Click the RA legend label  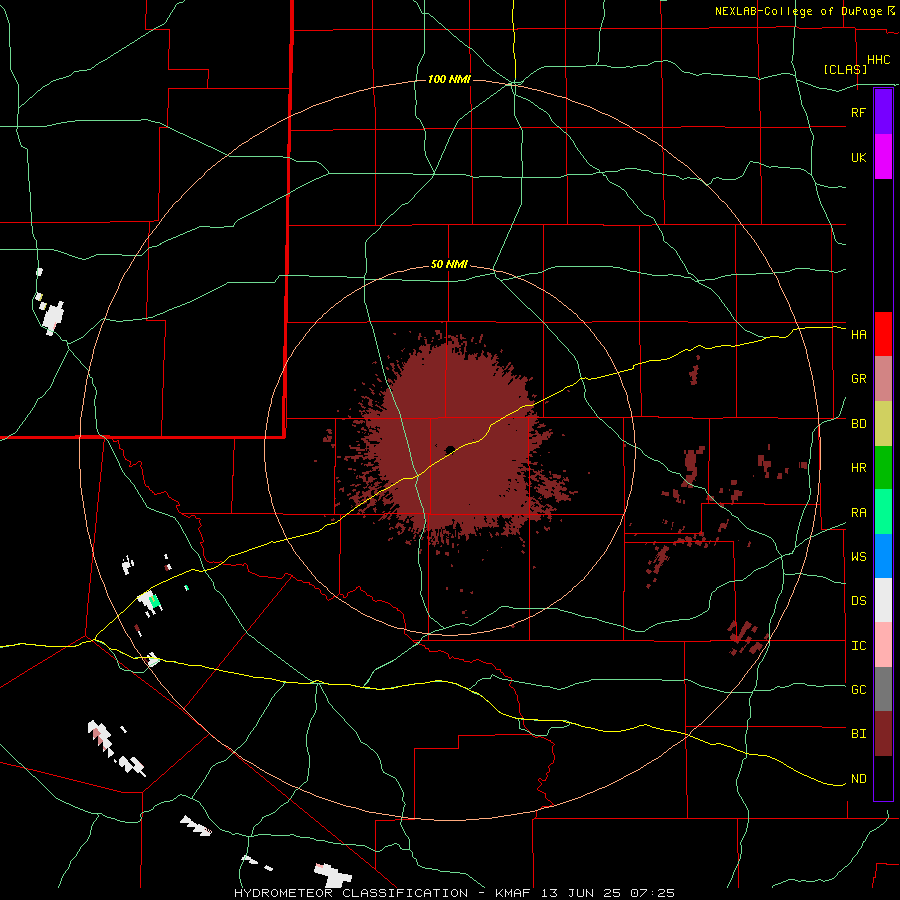click(x=858, y=513)
